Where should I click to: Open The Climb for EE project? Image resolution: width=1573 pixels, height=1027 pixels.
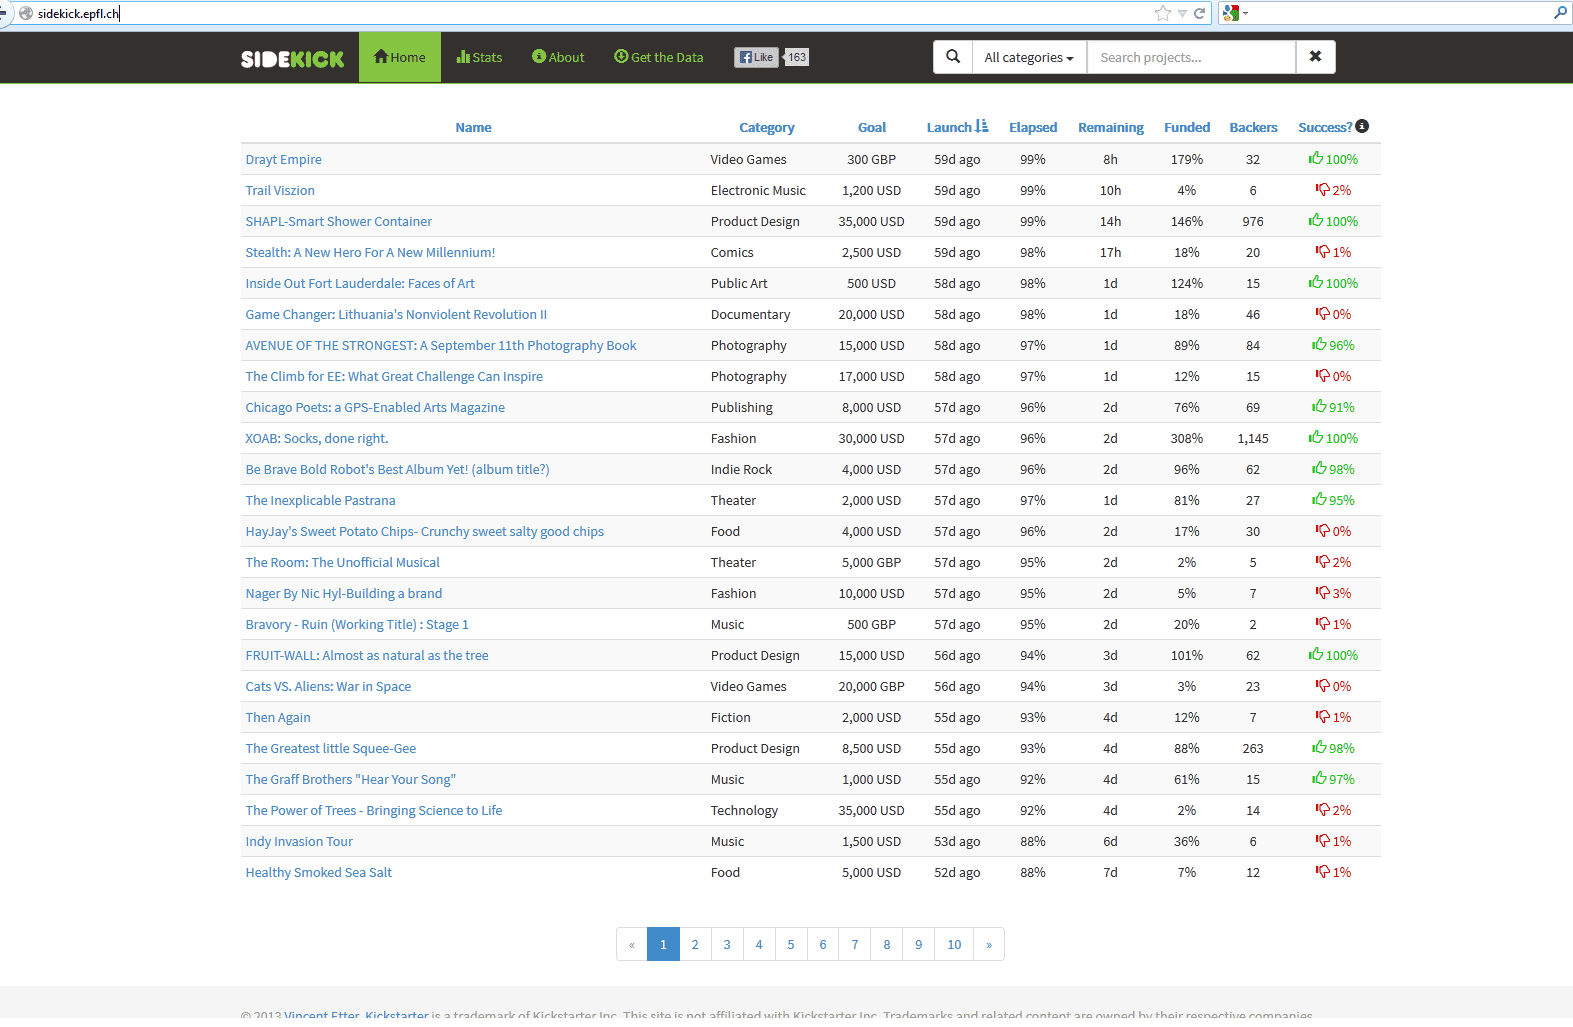394,376
